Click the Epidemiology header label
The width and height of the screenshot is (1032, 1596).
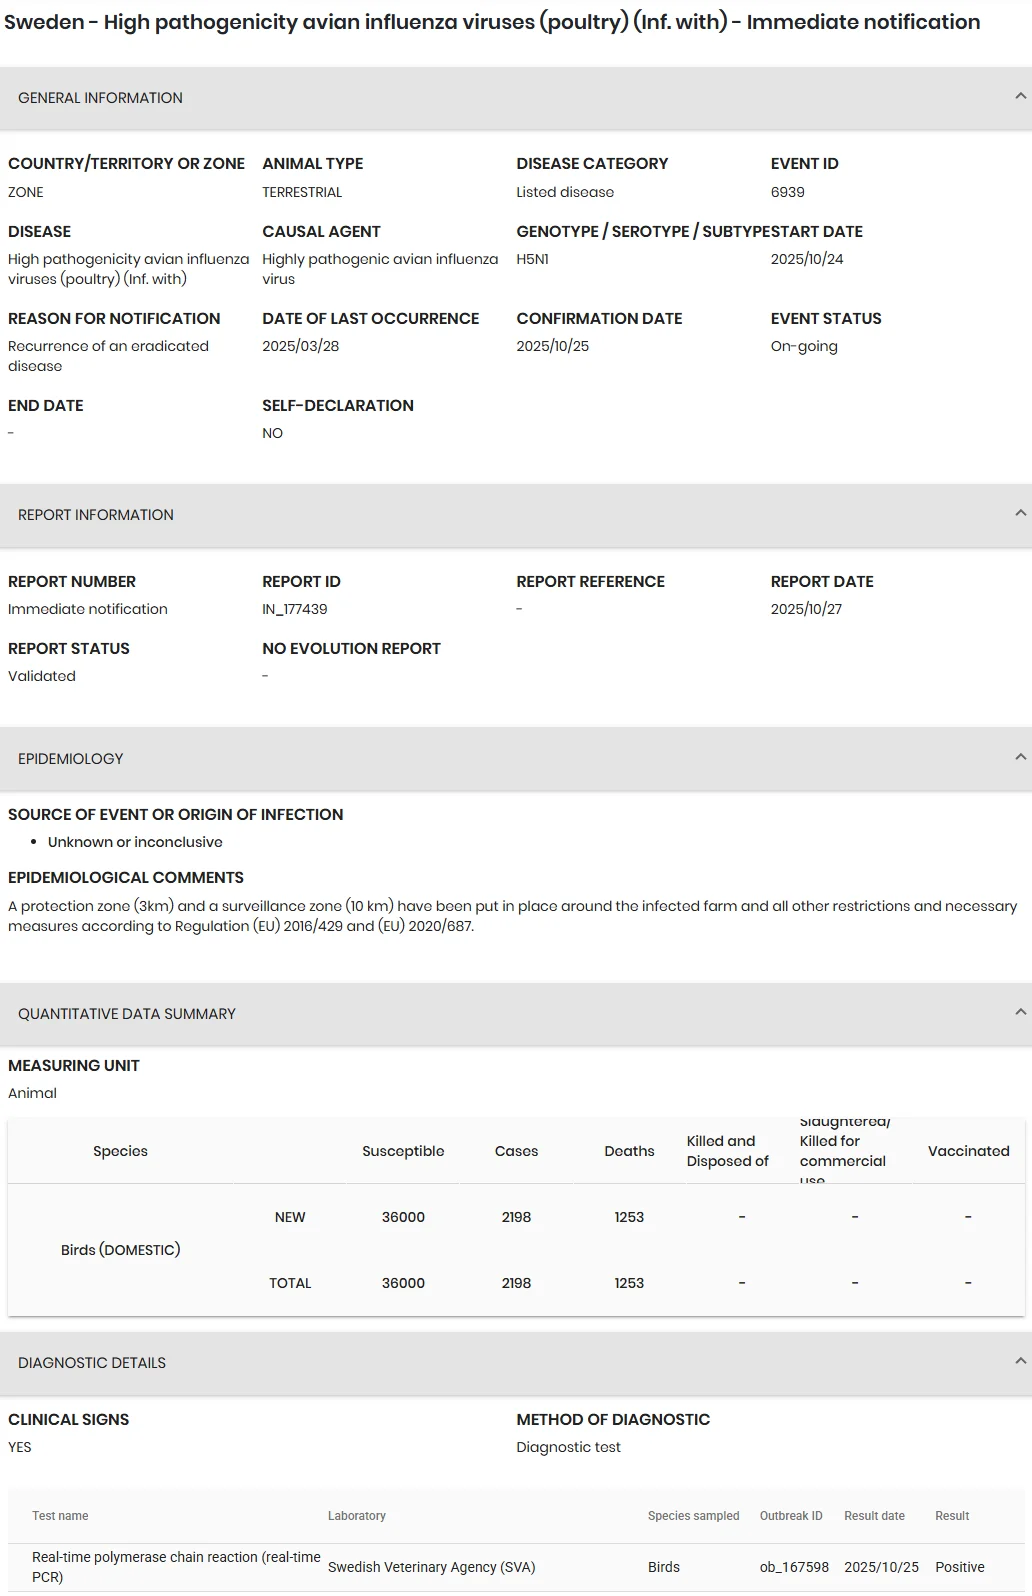tap(70, 759)
